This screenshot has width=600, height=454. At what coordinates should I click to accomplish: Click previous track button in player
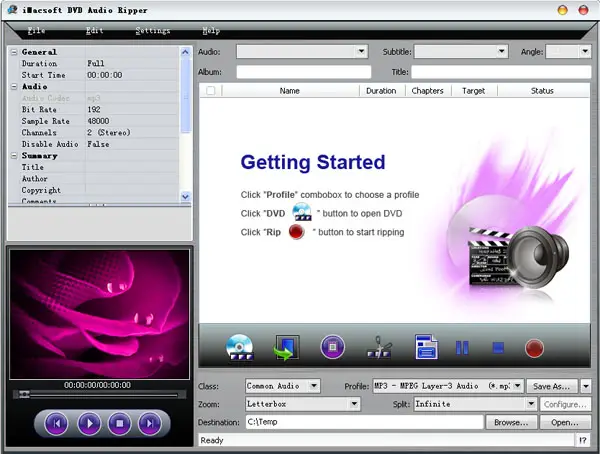pyautogui.click(x=57, y=423)
